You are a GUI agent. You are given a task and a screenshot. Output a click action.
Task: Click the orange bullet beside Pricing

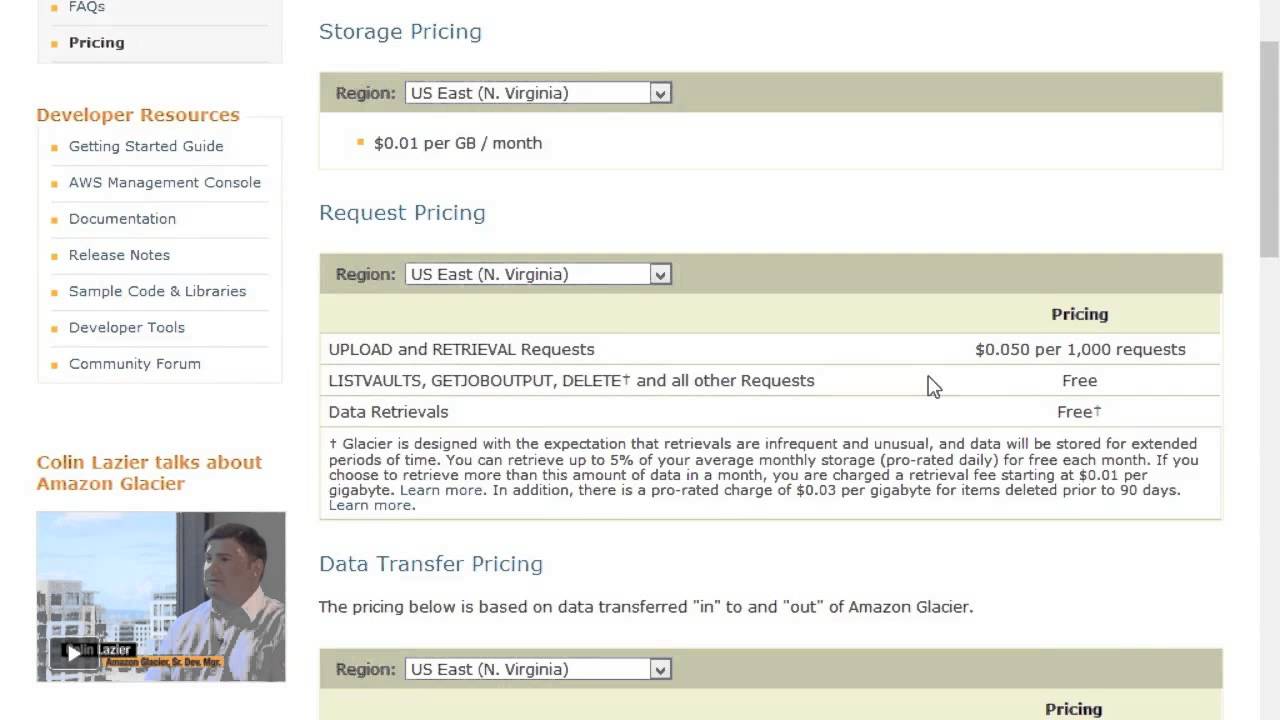coord(55,44)
